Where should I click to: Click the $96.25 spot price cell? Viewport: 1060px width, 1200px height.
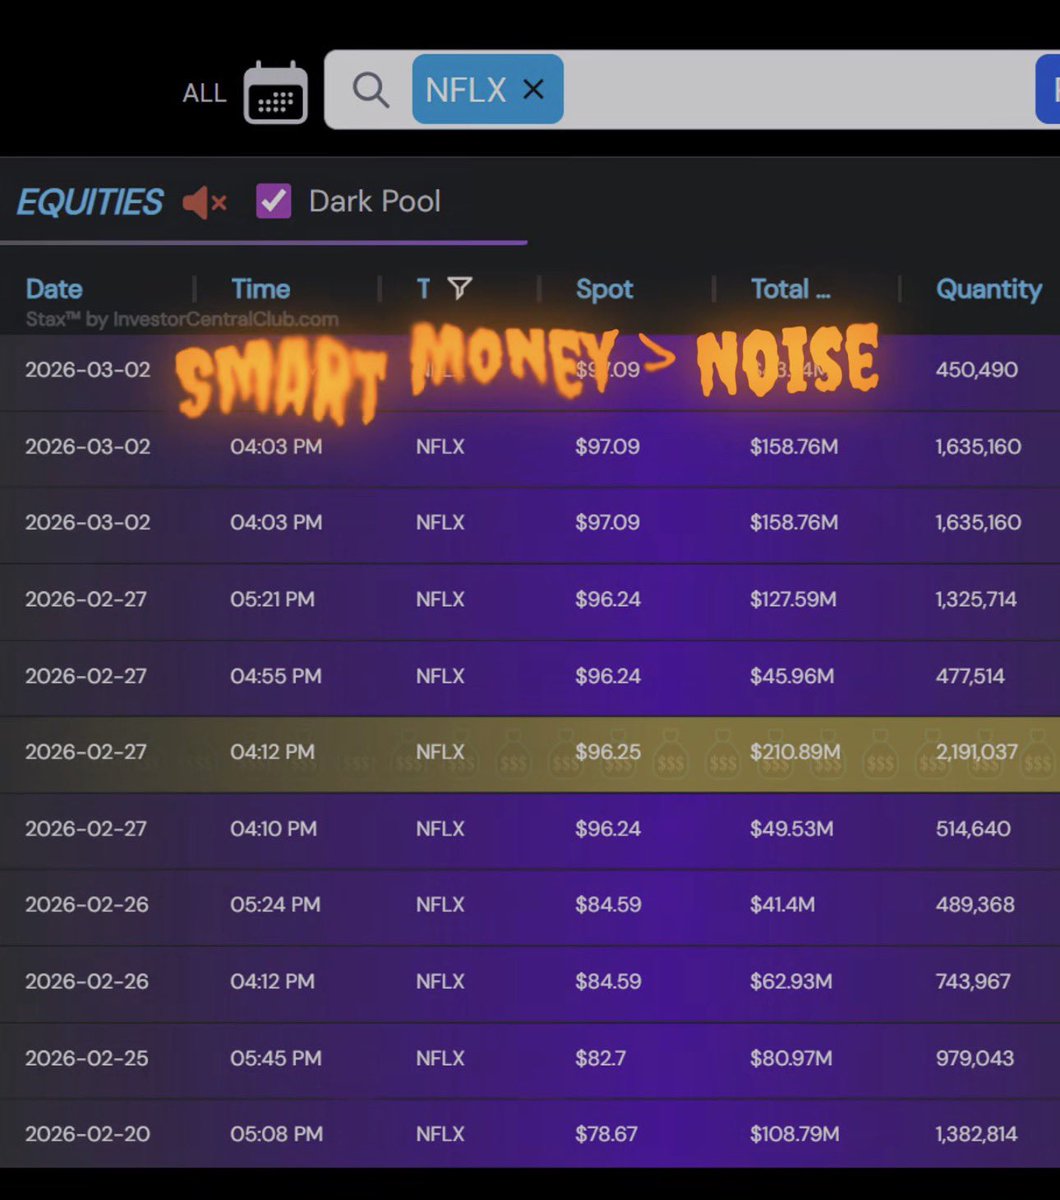(x=608, y=752)
